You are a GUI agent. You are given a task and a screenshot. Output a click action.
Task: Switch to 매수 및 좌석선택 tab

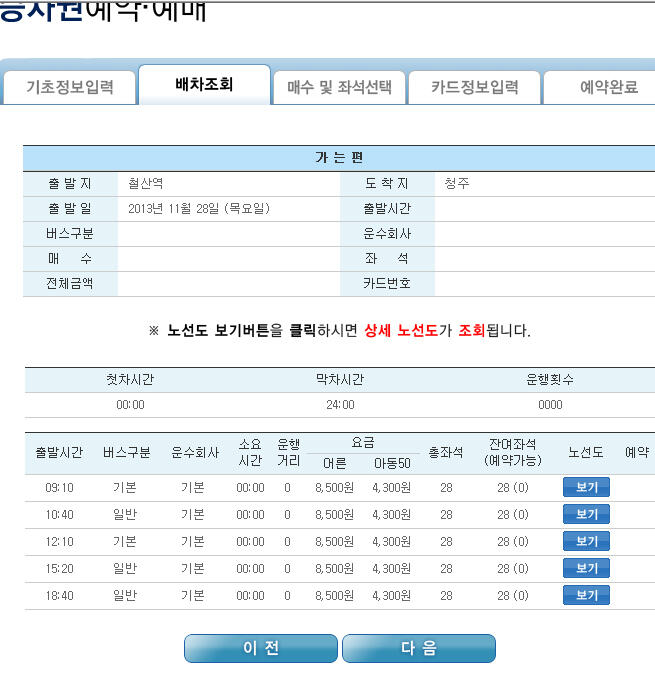(x=339, y=87)
